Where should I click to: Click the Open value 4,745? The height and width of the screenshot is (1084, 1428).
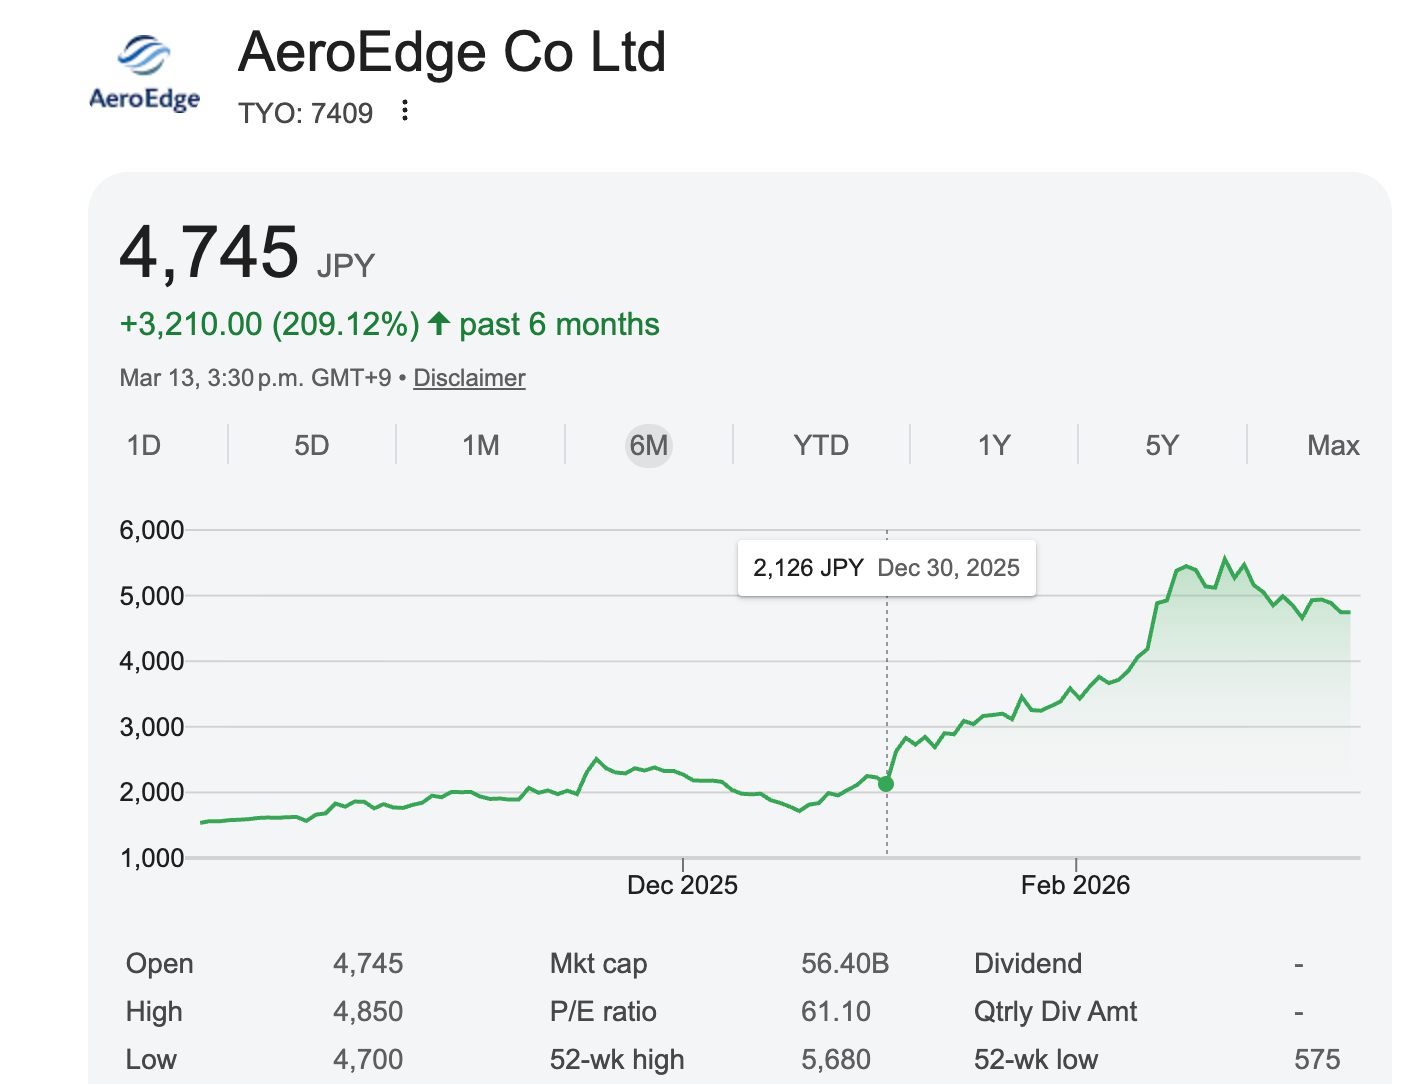tap(368, 964)
